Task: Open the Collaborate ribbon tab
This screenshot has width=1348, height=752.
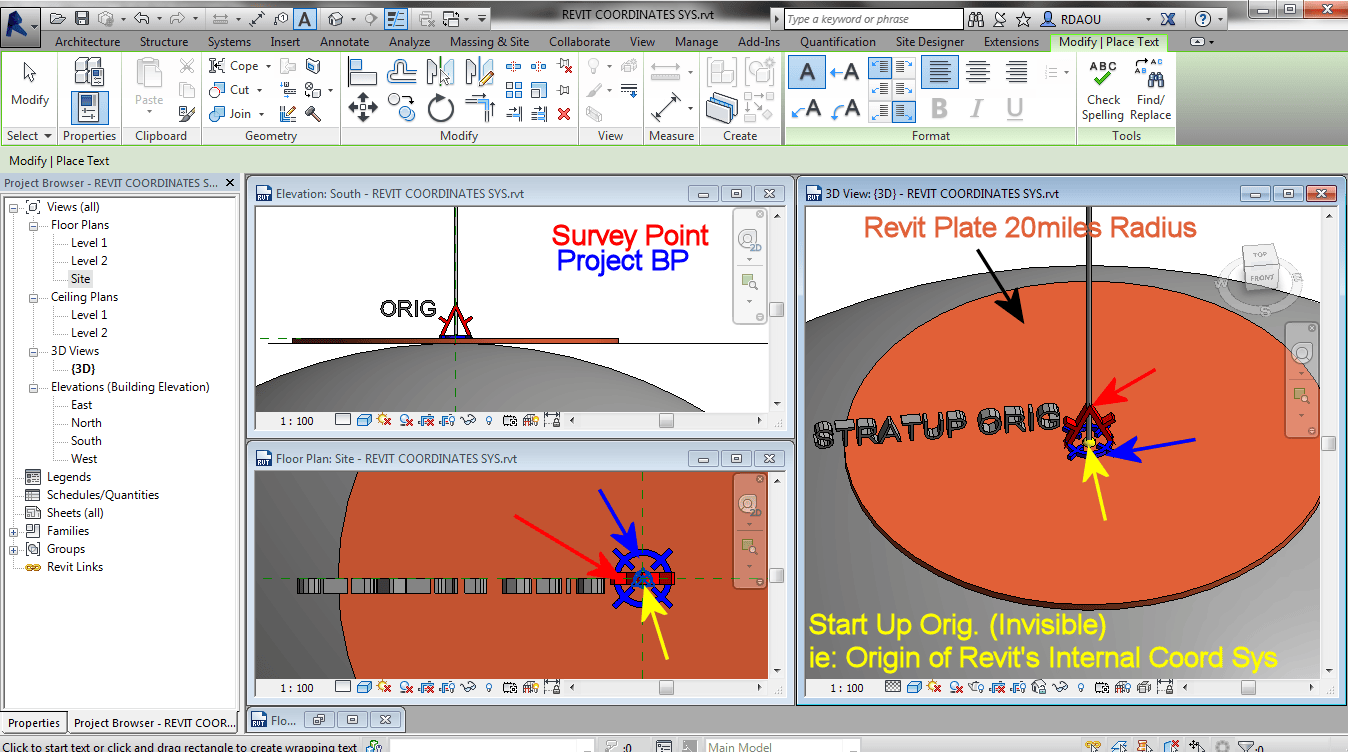Action: coord(579,42)
